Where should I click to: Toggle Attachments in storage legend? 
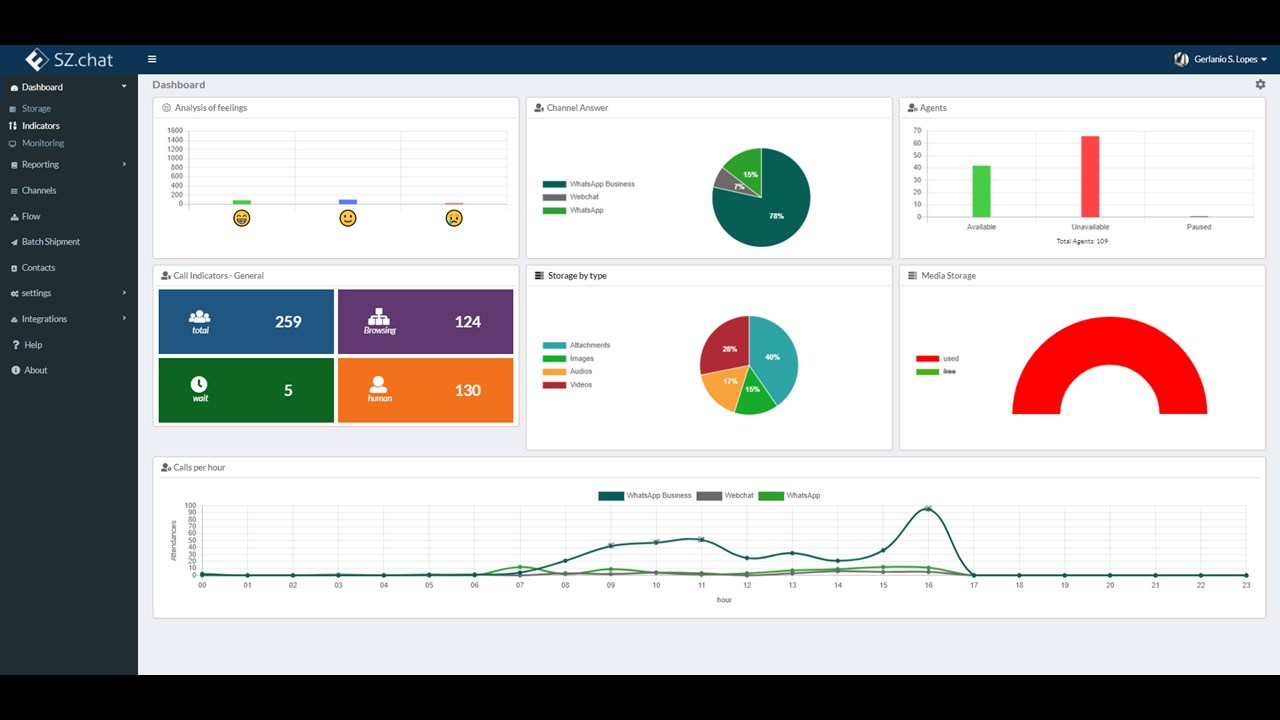point(576,345)
